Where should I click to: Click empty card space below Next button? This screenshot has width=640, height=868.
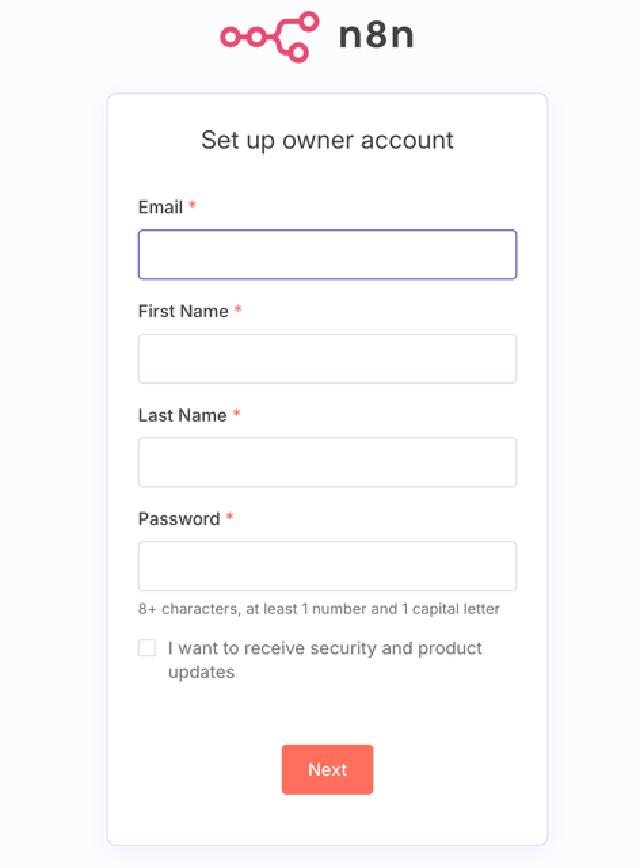327,822
